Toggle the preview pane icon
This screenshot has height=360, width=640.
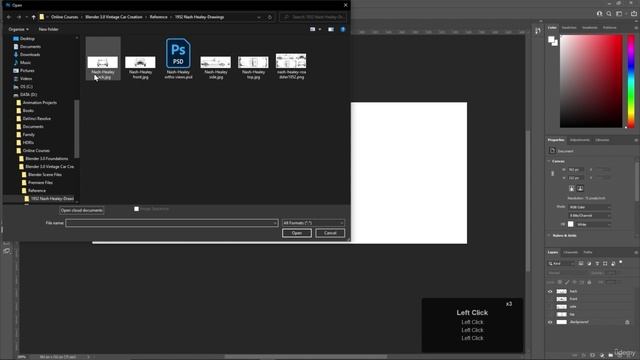(331, 29)
